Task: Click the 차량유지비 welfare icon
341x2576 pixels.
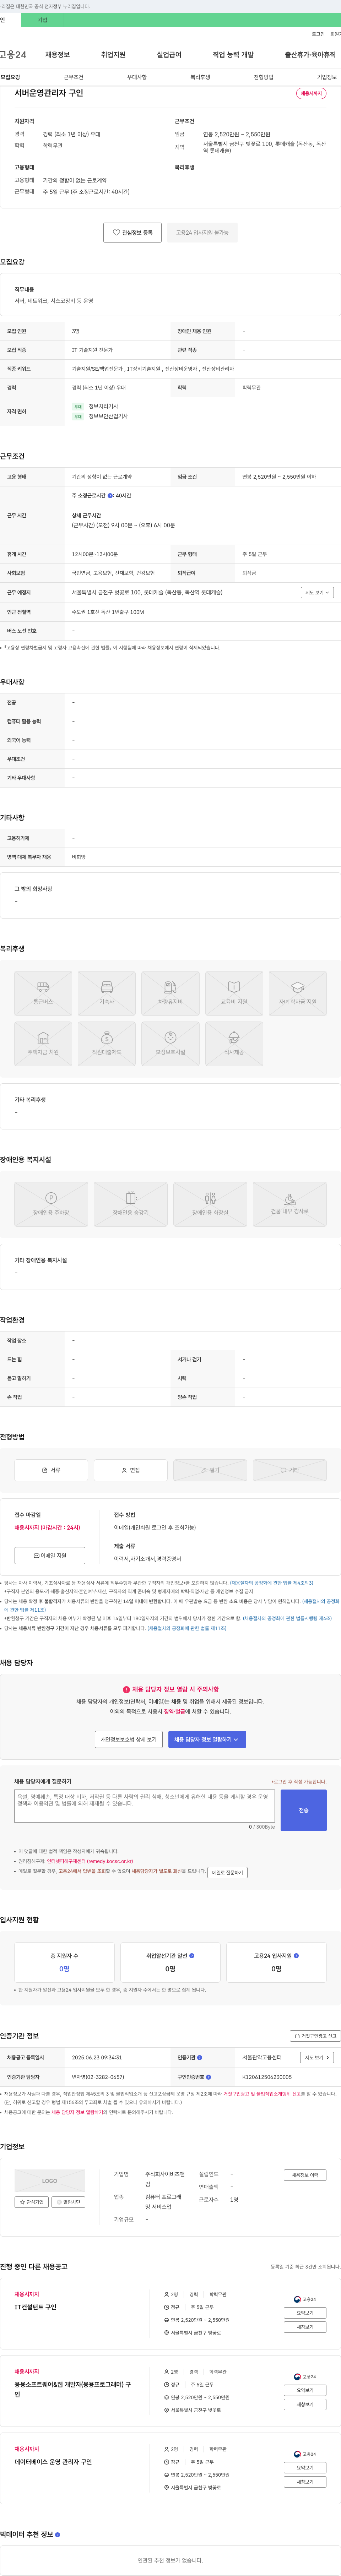Action: coord(170,993)
